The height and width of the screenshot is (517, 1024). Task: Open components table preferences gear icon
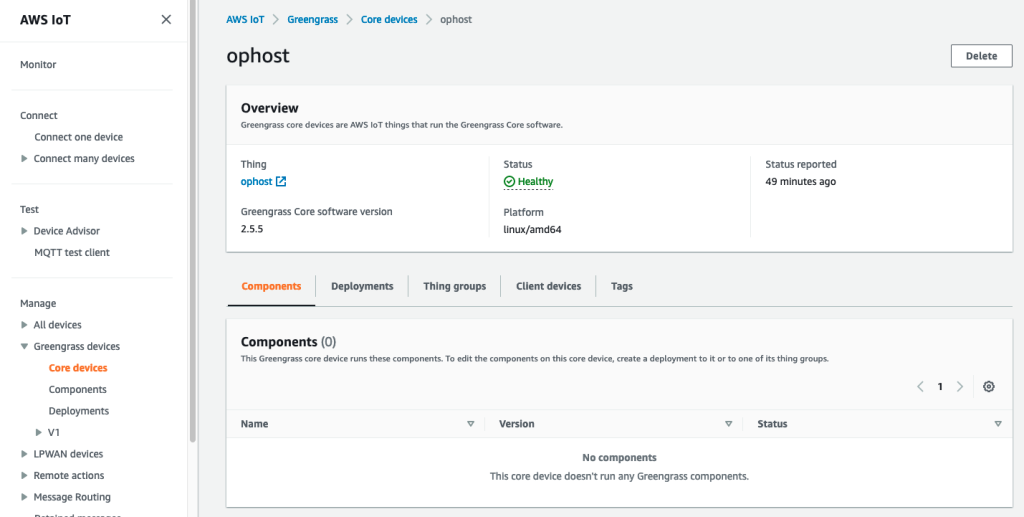(989, 386)
